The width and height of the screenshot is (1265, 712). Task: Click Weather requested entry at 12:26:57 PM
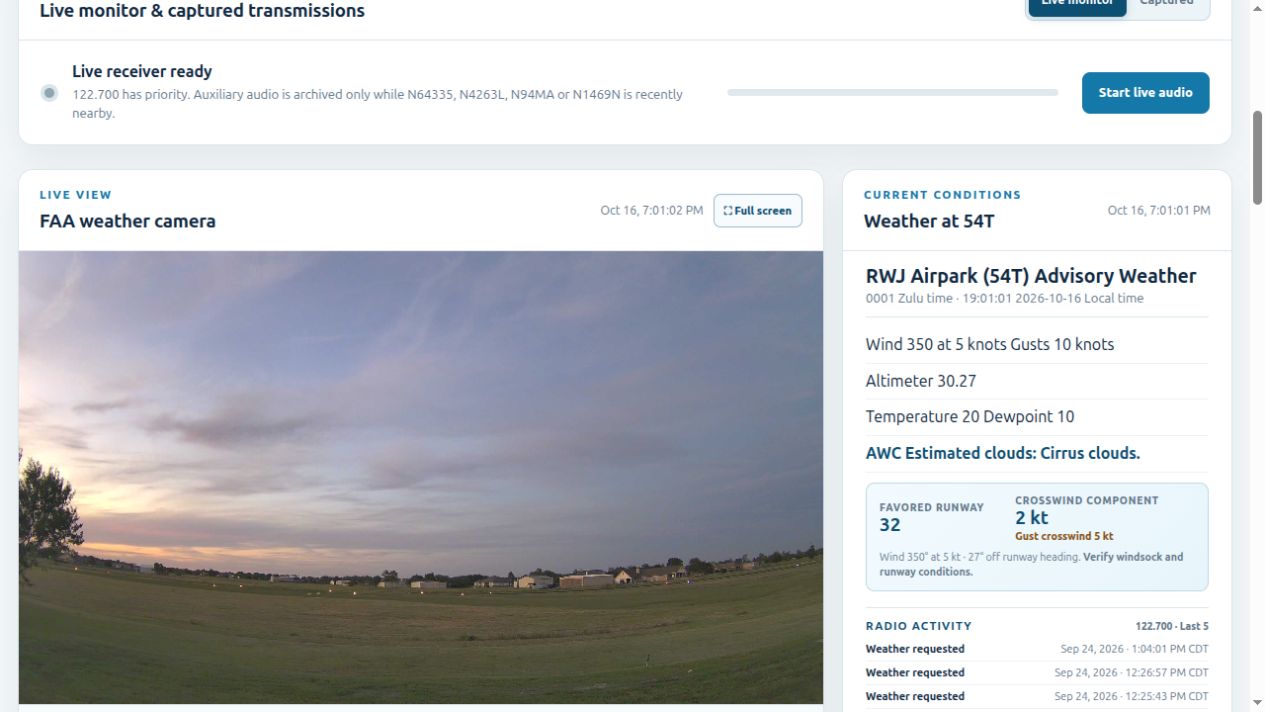[1037, 673]
